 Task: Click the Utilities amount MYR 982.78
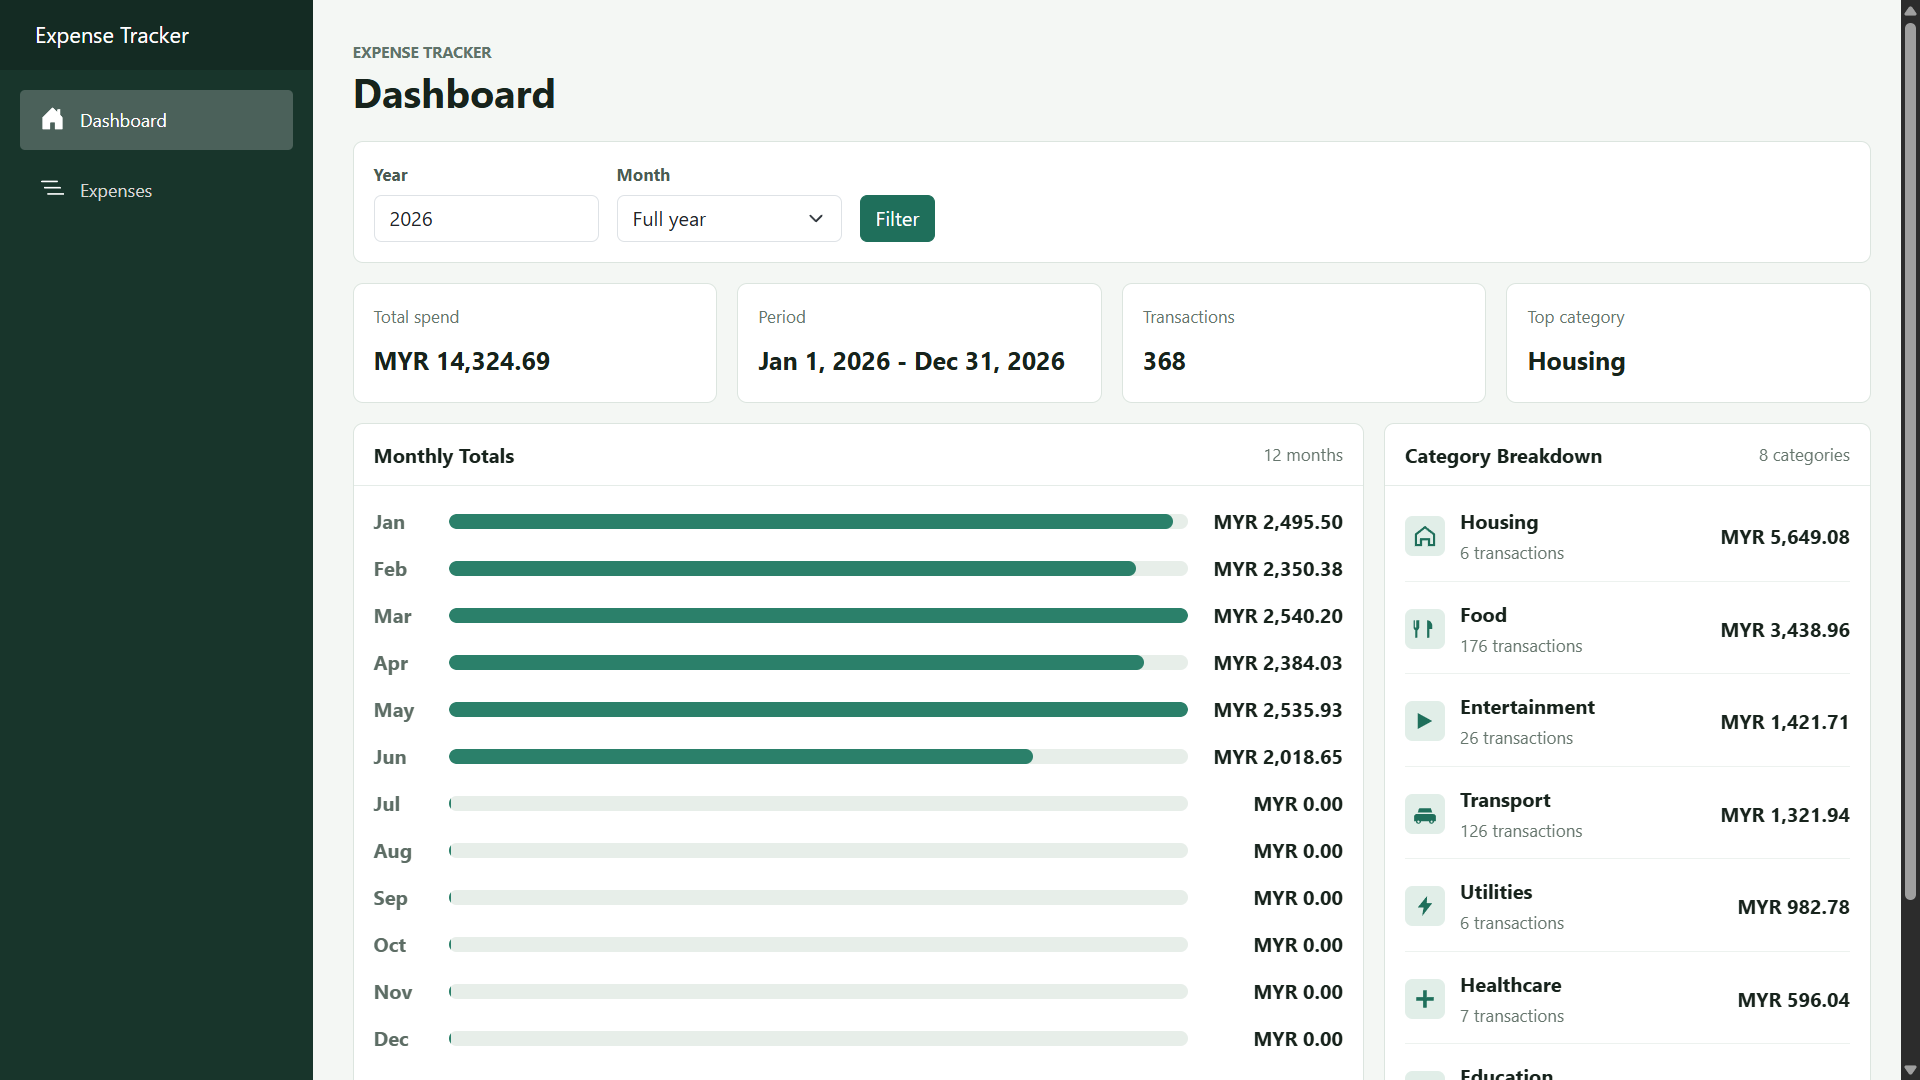pyautogui.click(x=1793, y=907)
